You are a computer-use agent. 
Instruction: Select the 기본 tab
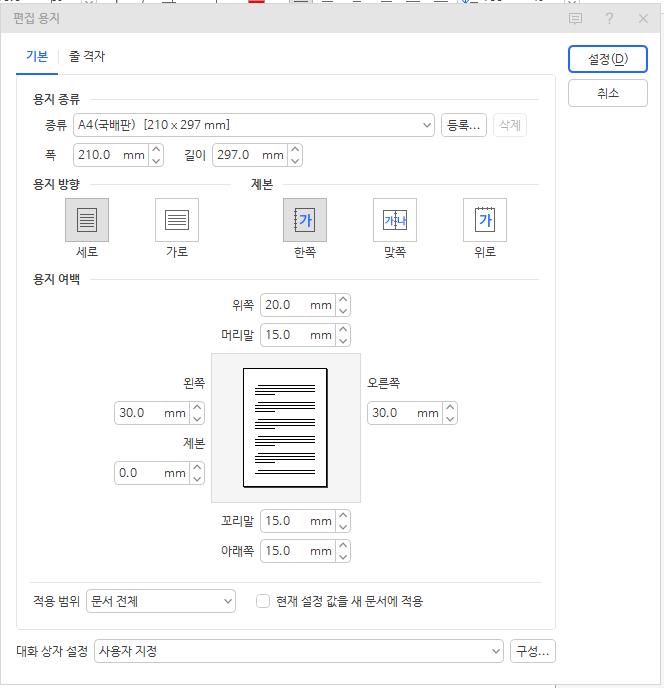click(x=37, y=57)
